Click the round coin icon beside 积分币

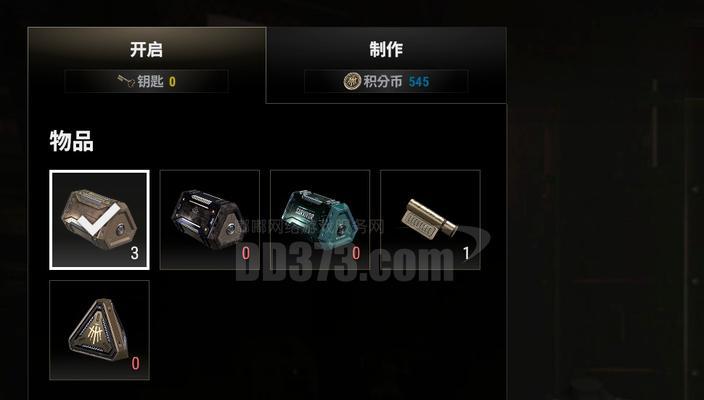(352, 81)
